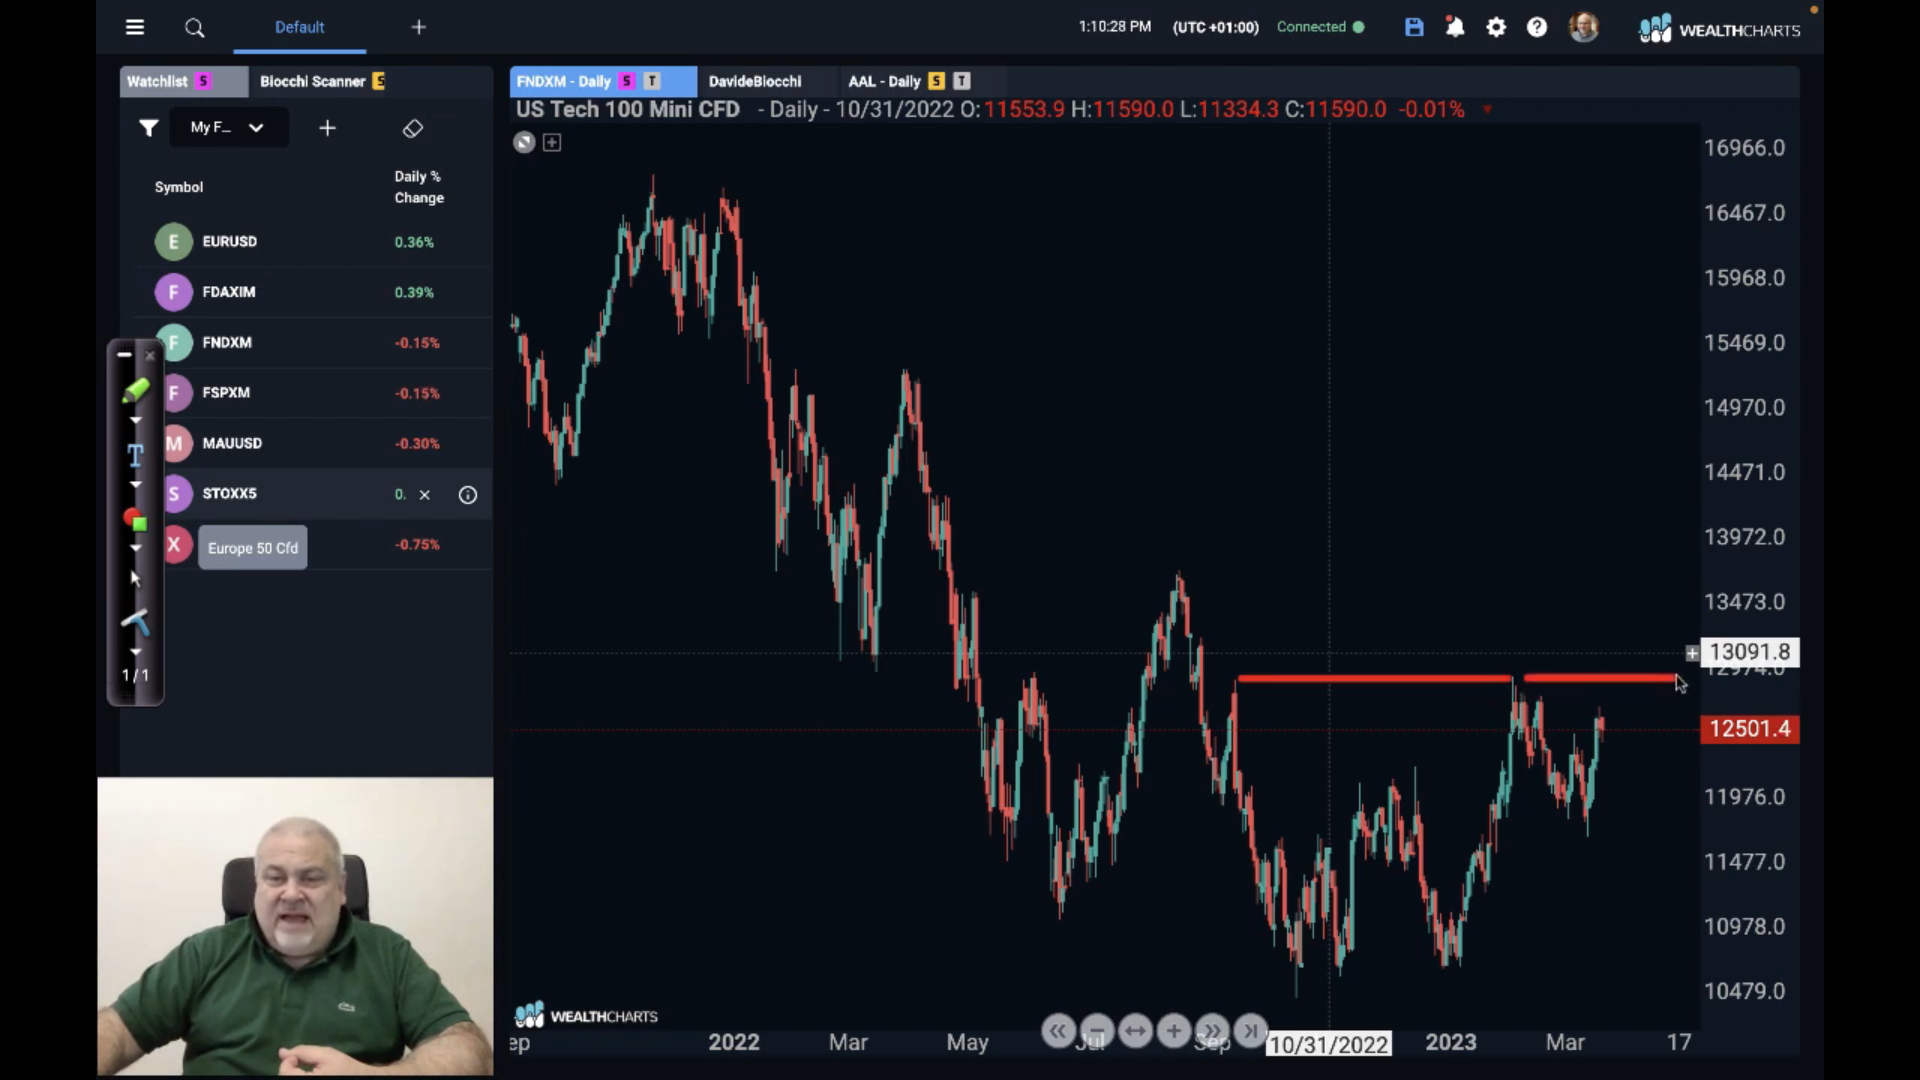This screenshot has height=1080, width=1920.
Task: Jump to latest bar button
Action: (x=1251, y=1031)
